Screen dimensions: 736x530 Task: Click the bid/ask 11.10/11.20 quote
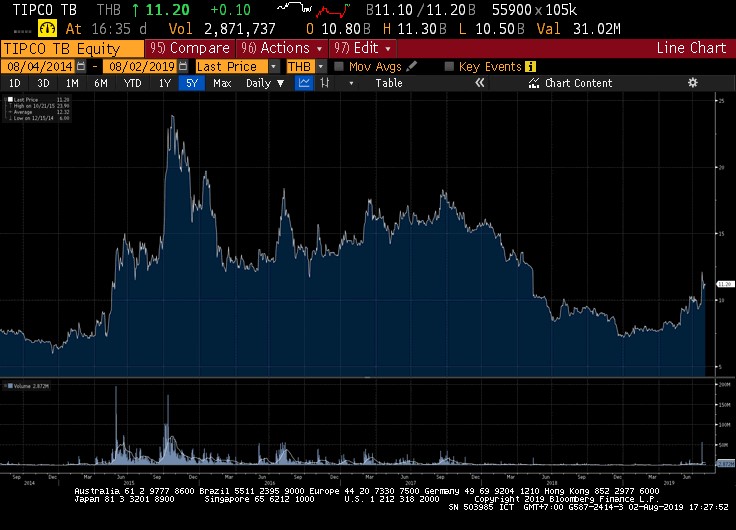[420, 10]
